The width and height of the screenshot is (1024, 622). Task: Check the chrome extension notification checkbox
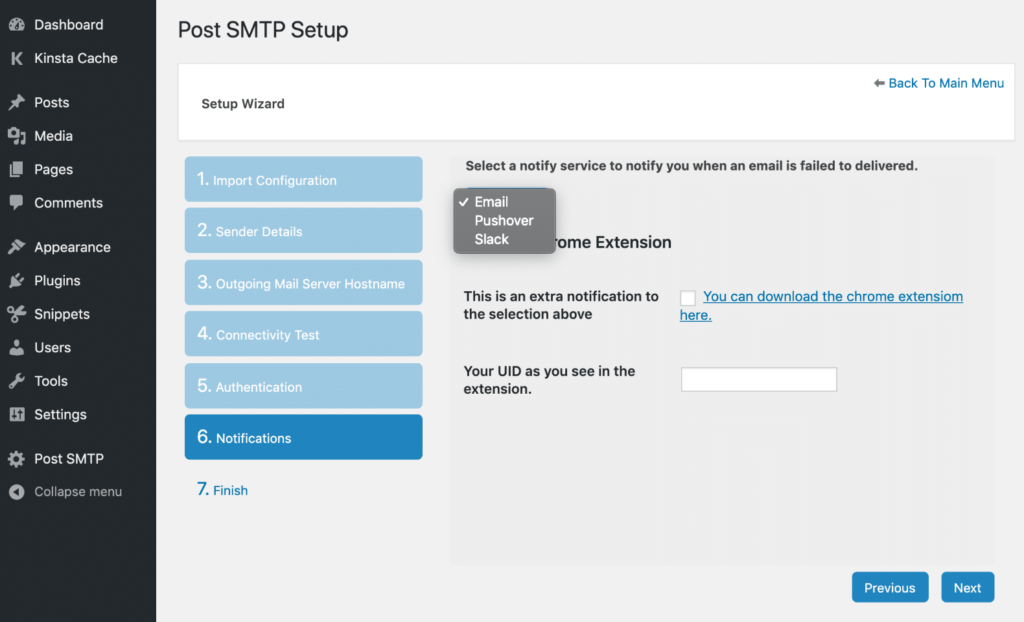pos(686,297)
